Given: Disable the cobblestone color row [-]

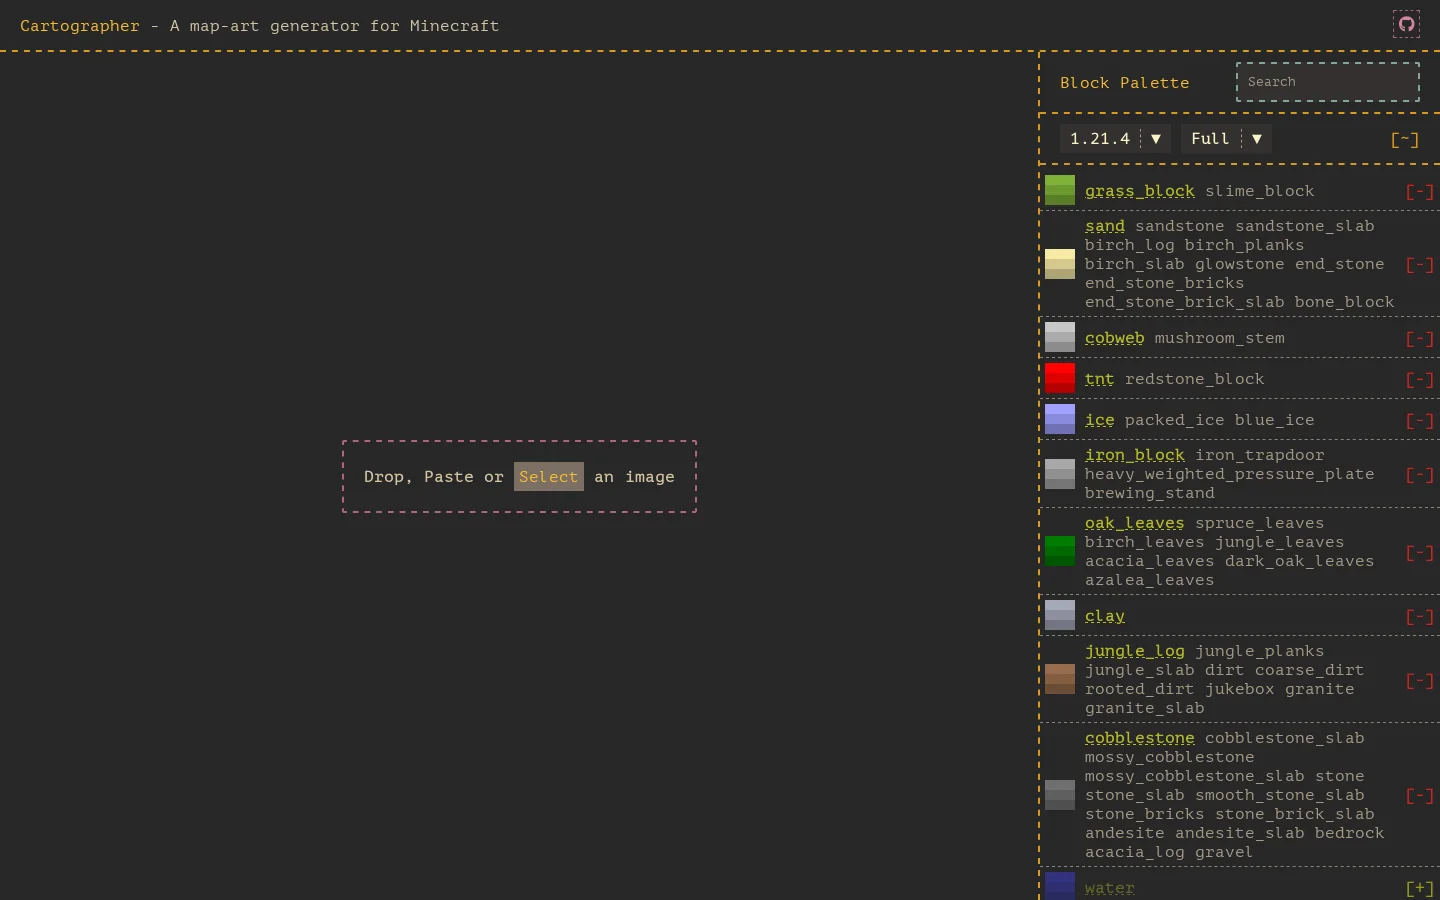Looking at the screenshot, I should 1420,796.
